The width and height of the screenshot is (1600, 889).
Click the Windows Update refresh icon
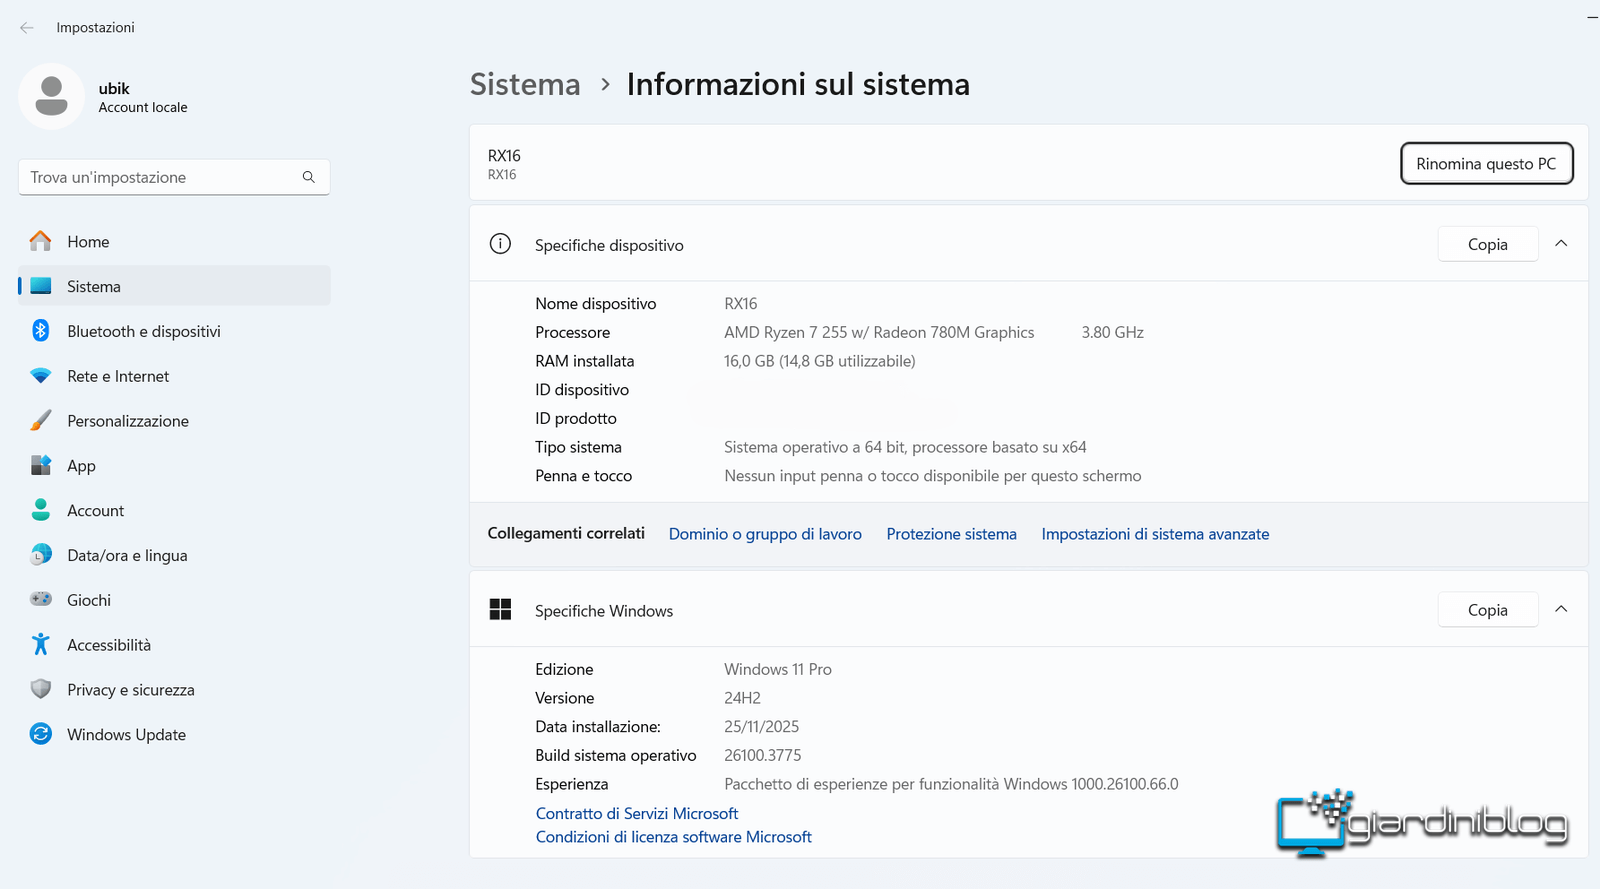click(40, 735)
